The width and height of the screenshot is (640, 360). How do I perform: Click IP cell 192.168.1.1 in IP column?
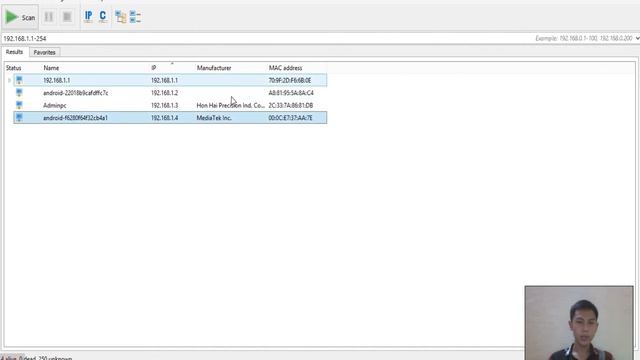(x=164, y=80)
